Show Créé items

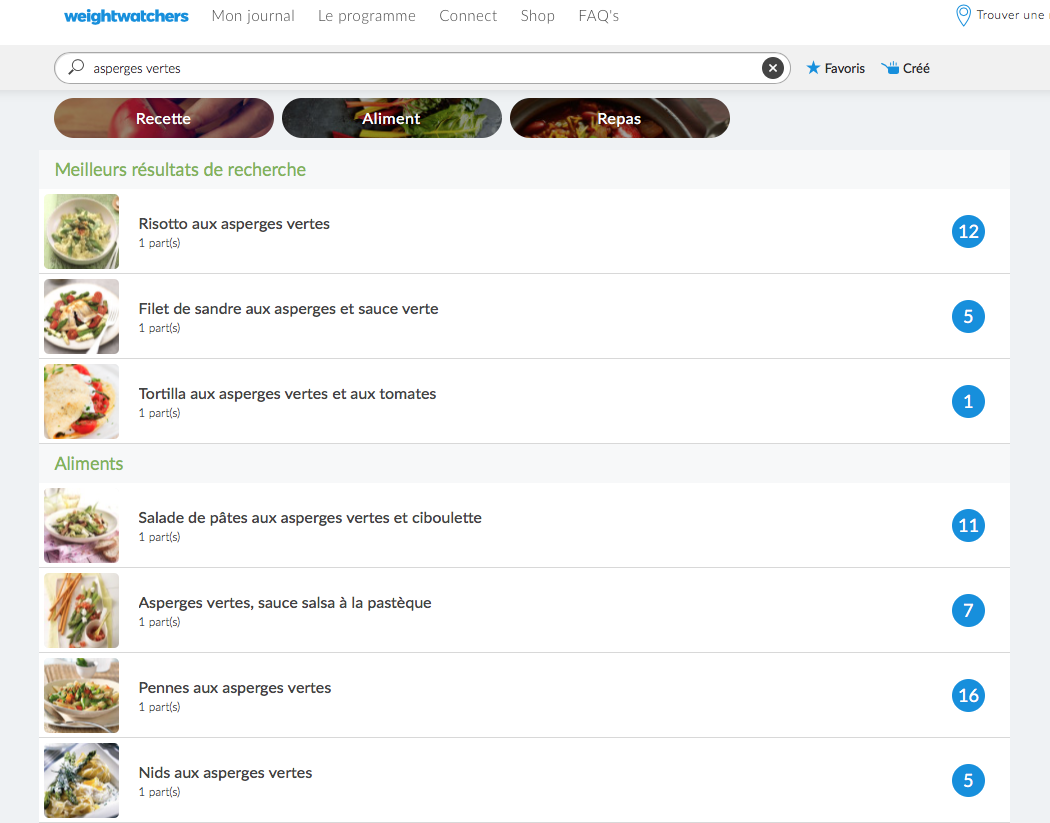[905, 68]
